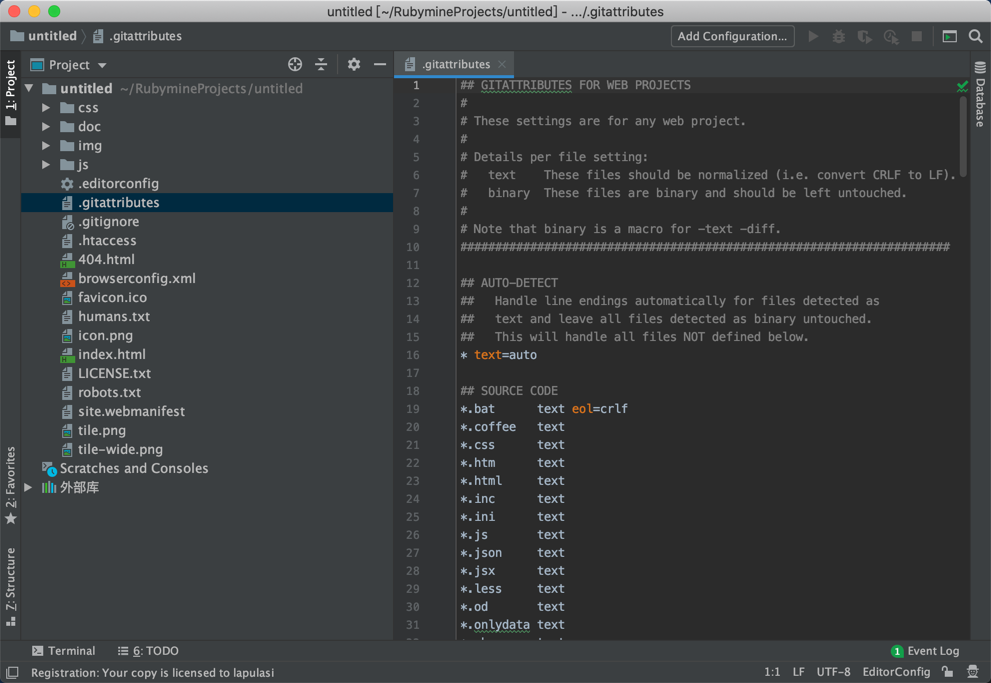Hide the Project panel with minus icon
Viewport: 991px width, 683px height.
click(x=380, y=64)
